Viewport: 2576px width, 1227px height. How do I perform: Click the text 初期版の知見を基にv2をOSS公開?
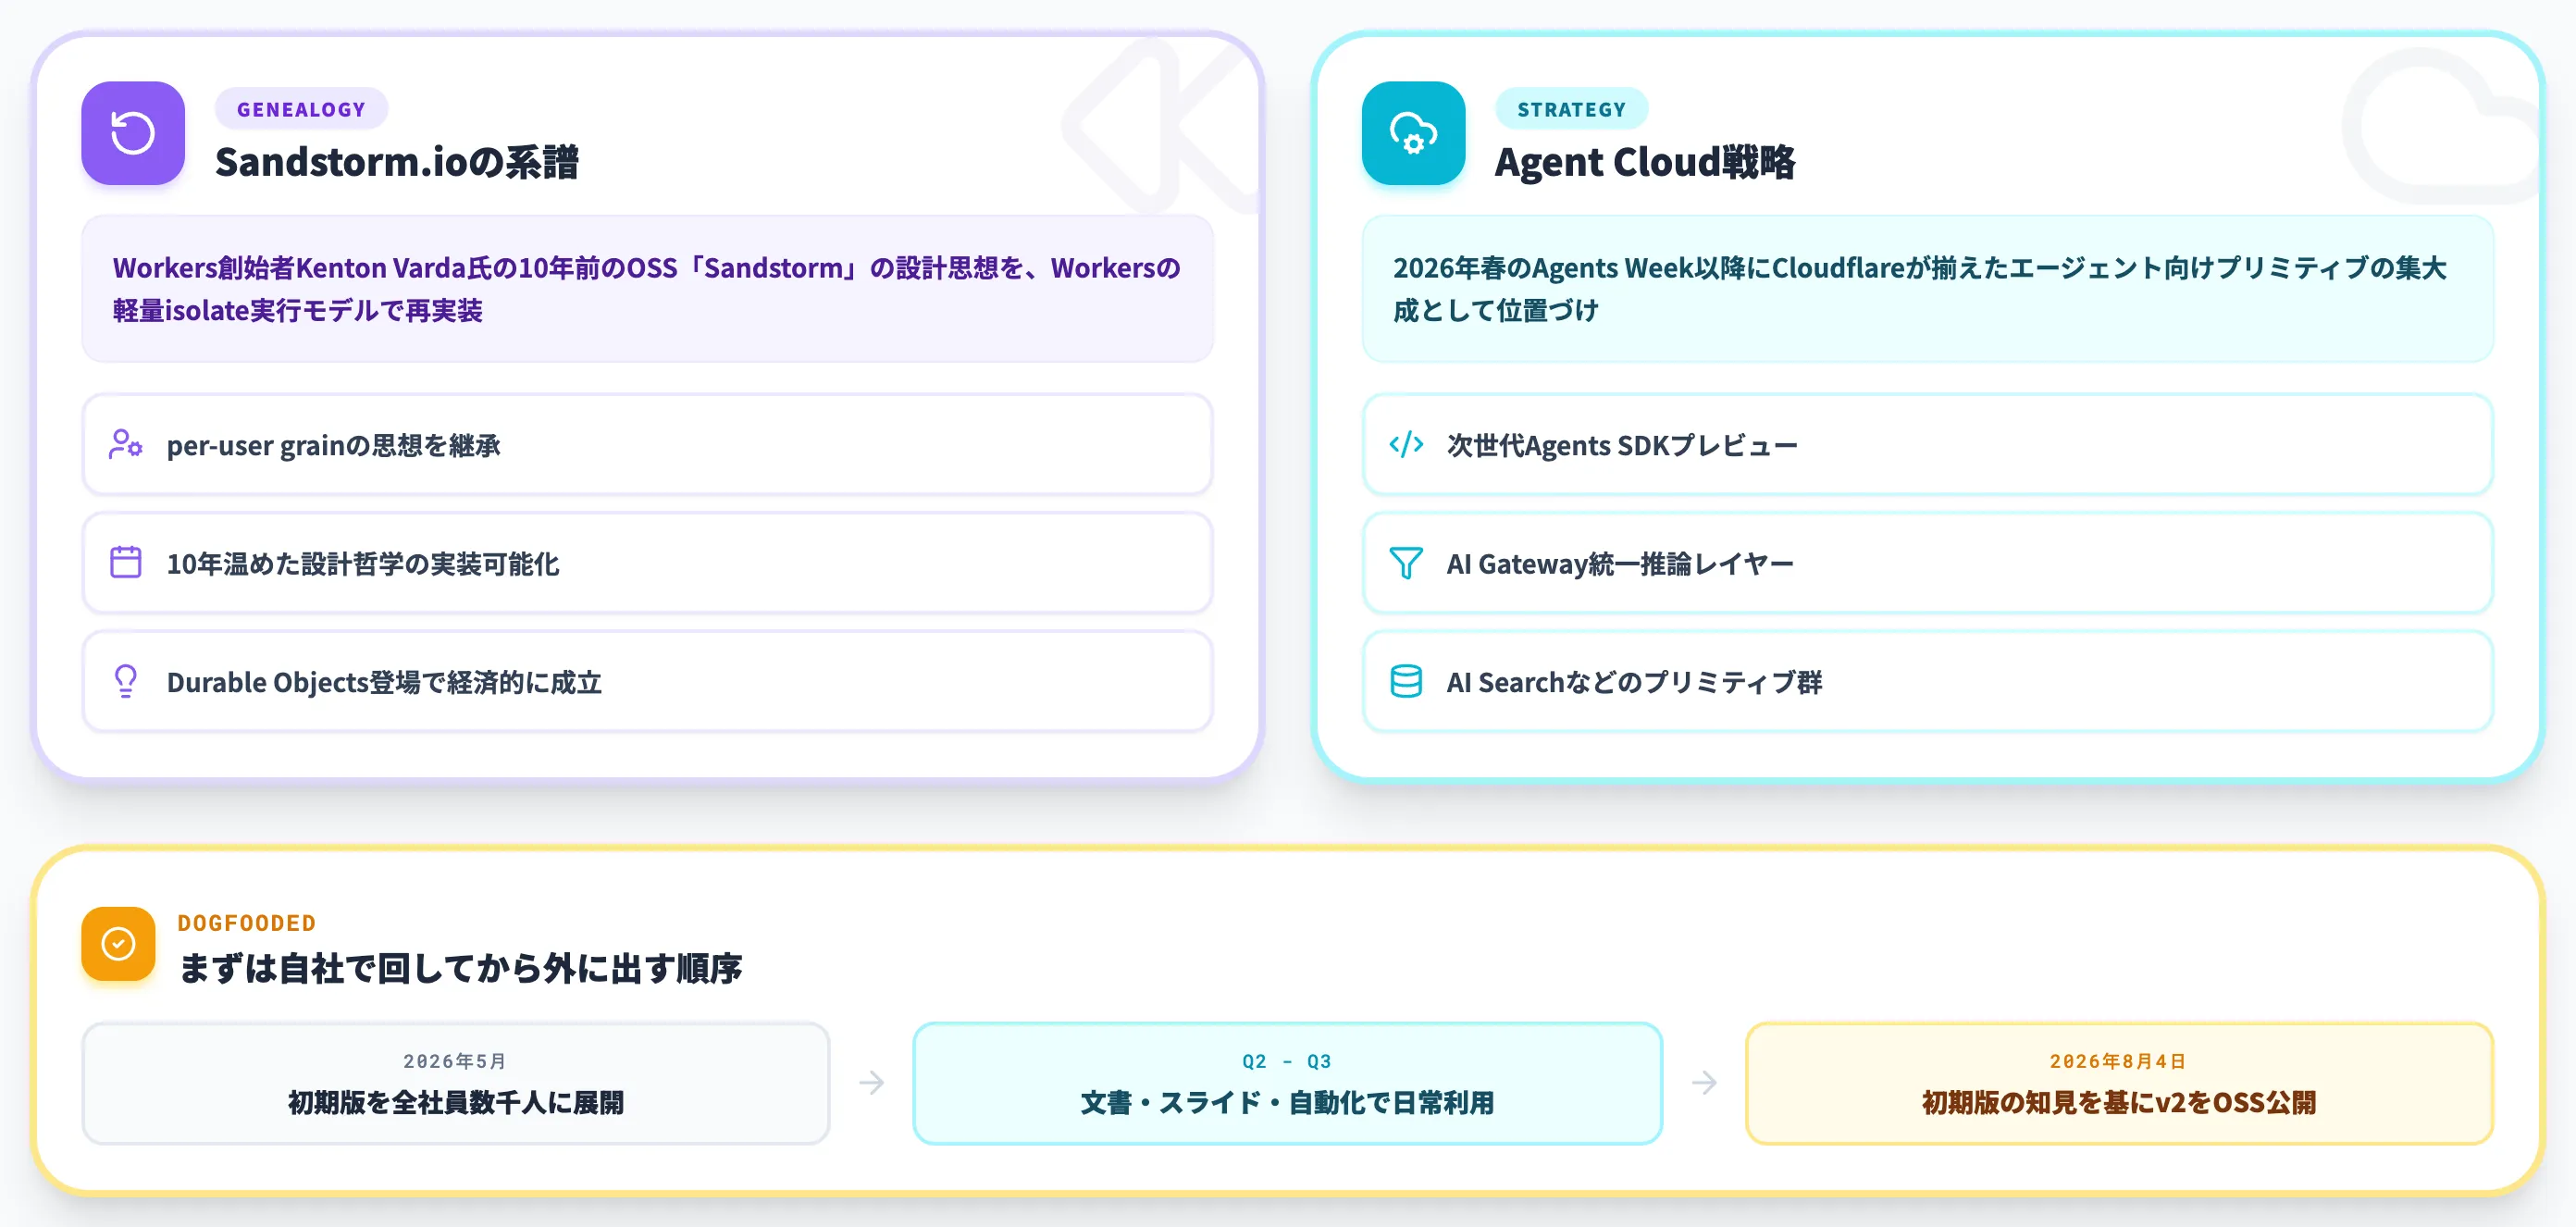tap(2119, 1102)
